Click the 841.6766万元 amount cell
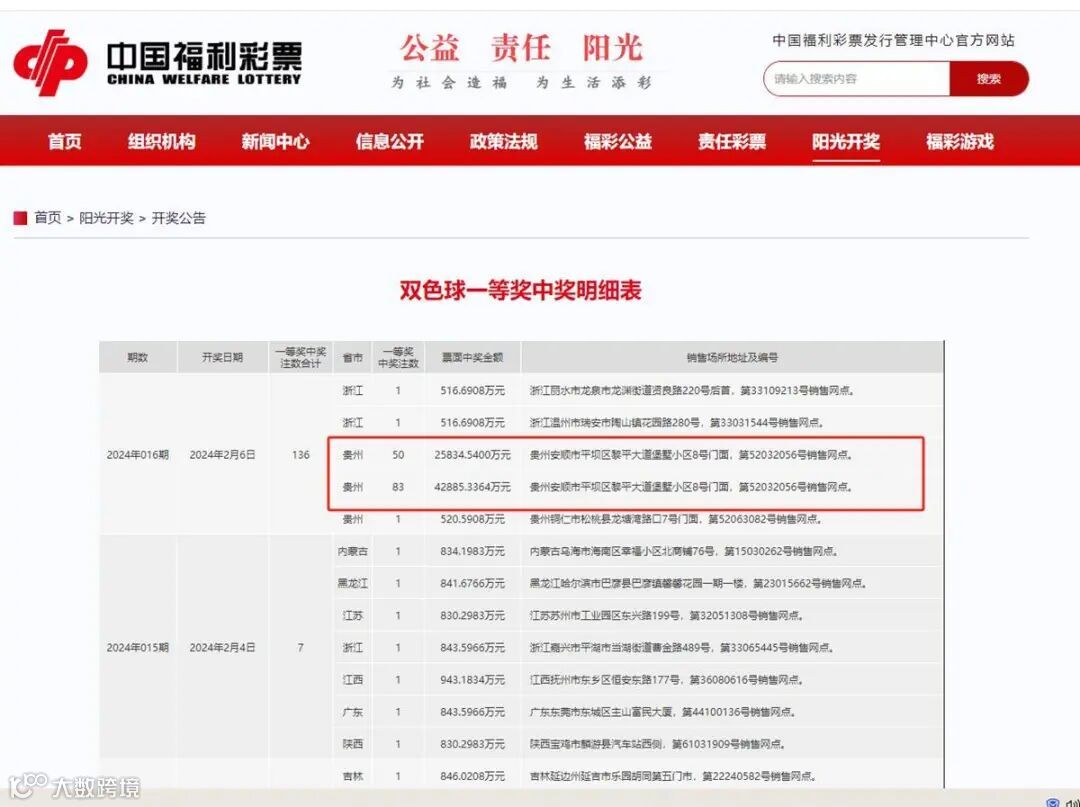The image size is (1080, 807). coord(472,583)
